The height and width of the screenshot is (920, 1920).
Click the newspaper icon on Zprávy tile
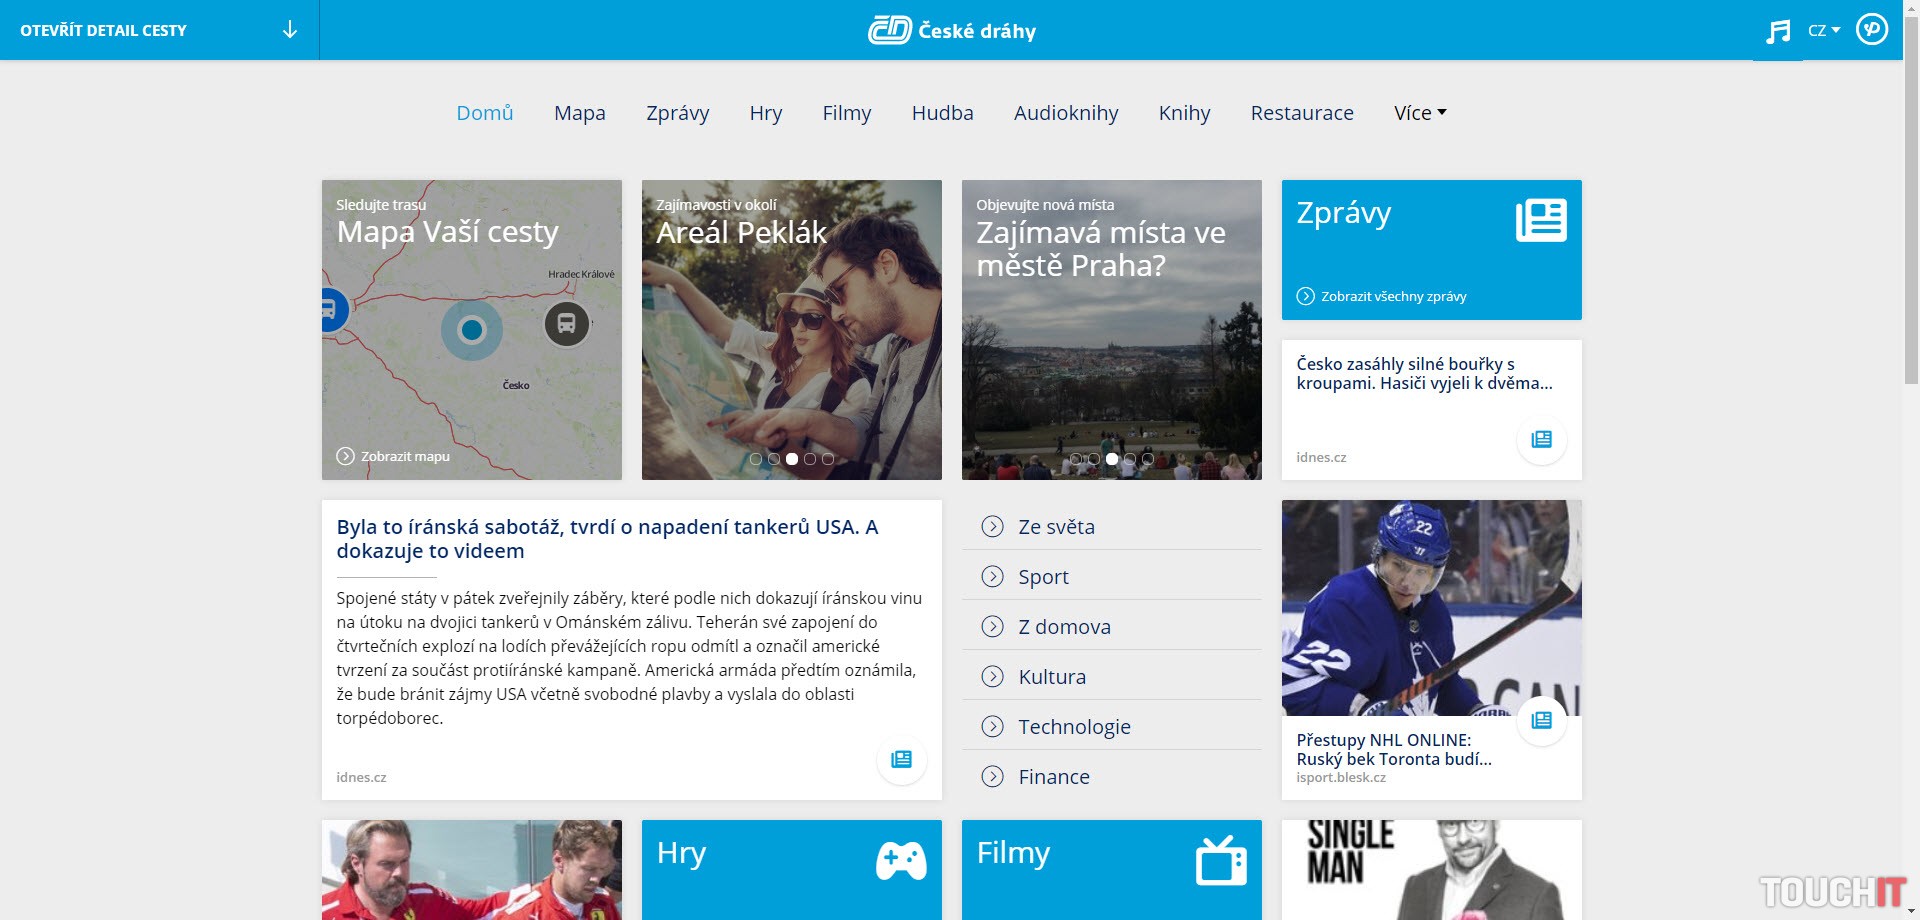pos(1540,220)
